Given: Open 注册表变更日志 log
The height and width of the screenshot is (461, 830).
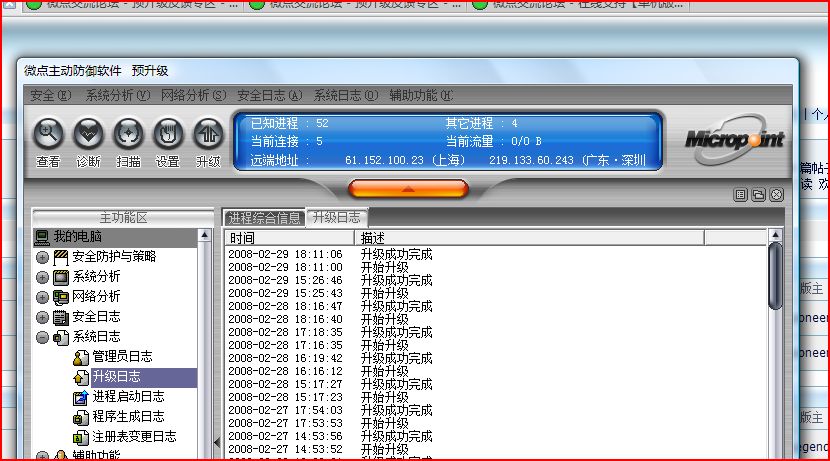Looking at the screenshot, I should click(x=134, y=437).
